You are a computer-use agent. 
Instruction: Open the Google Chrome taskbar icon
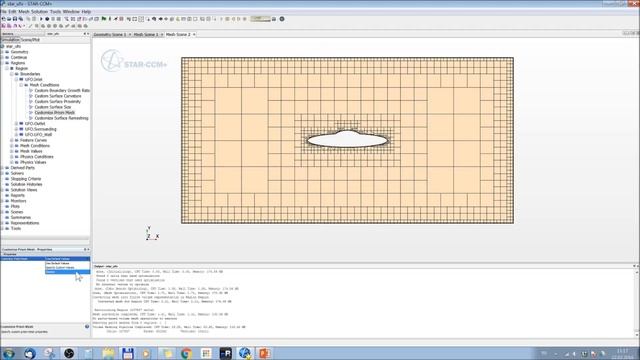(x=187, y=353)
